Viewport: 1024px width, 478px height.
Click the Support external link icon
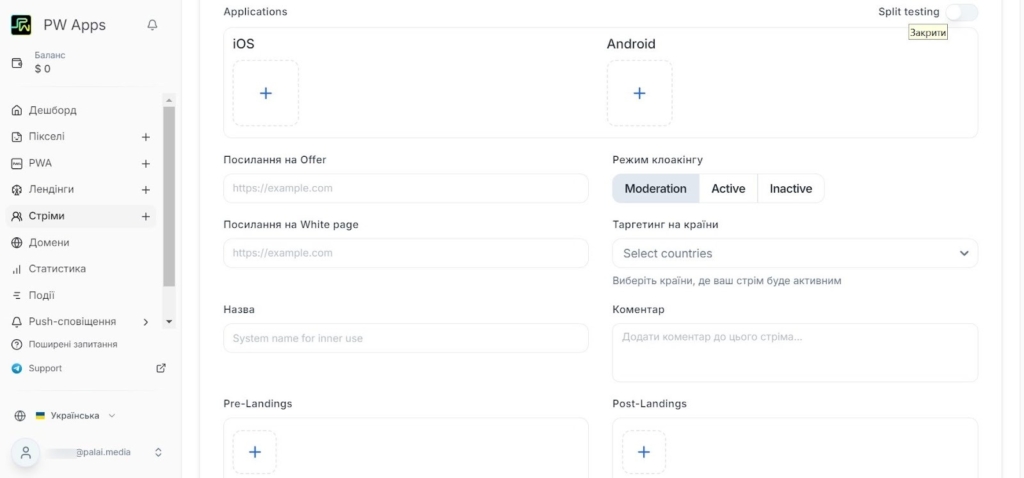[x=161, y=368]
